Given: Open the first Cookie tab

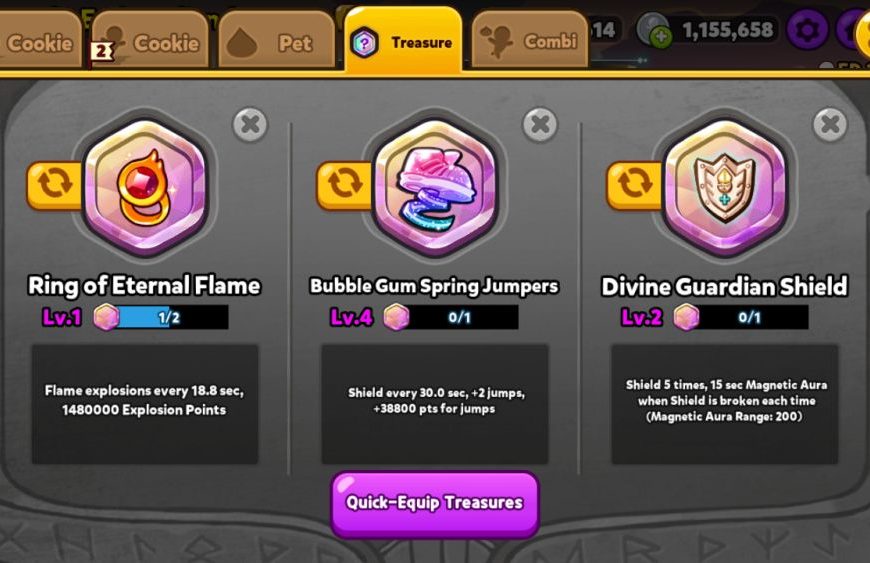Looking at the screenshot, I should pos(39,42).
